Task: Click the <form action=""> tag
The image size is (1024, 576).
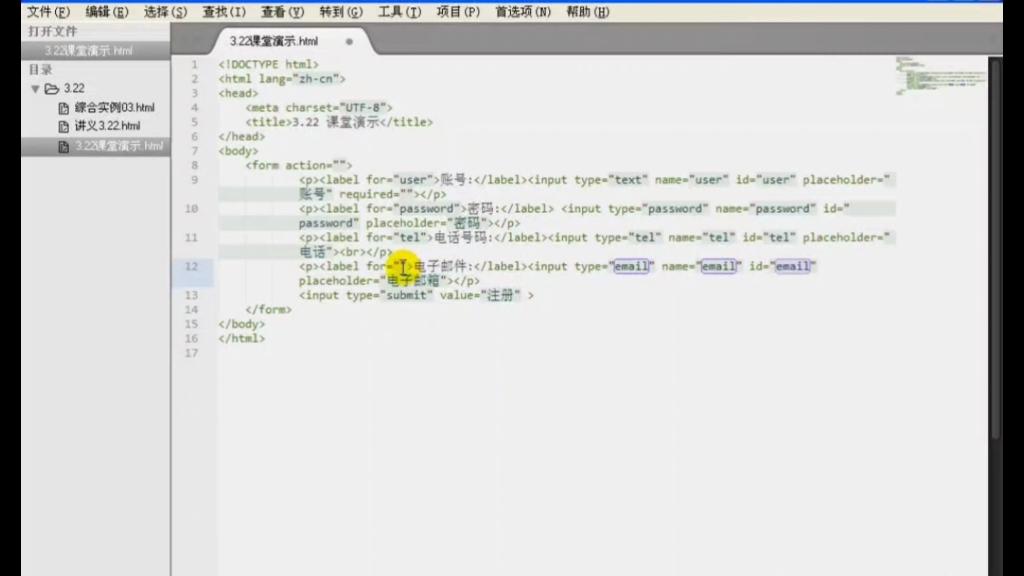Action: (298, 166)
